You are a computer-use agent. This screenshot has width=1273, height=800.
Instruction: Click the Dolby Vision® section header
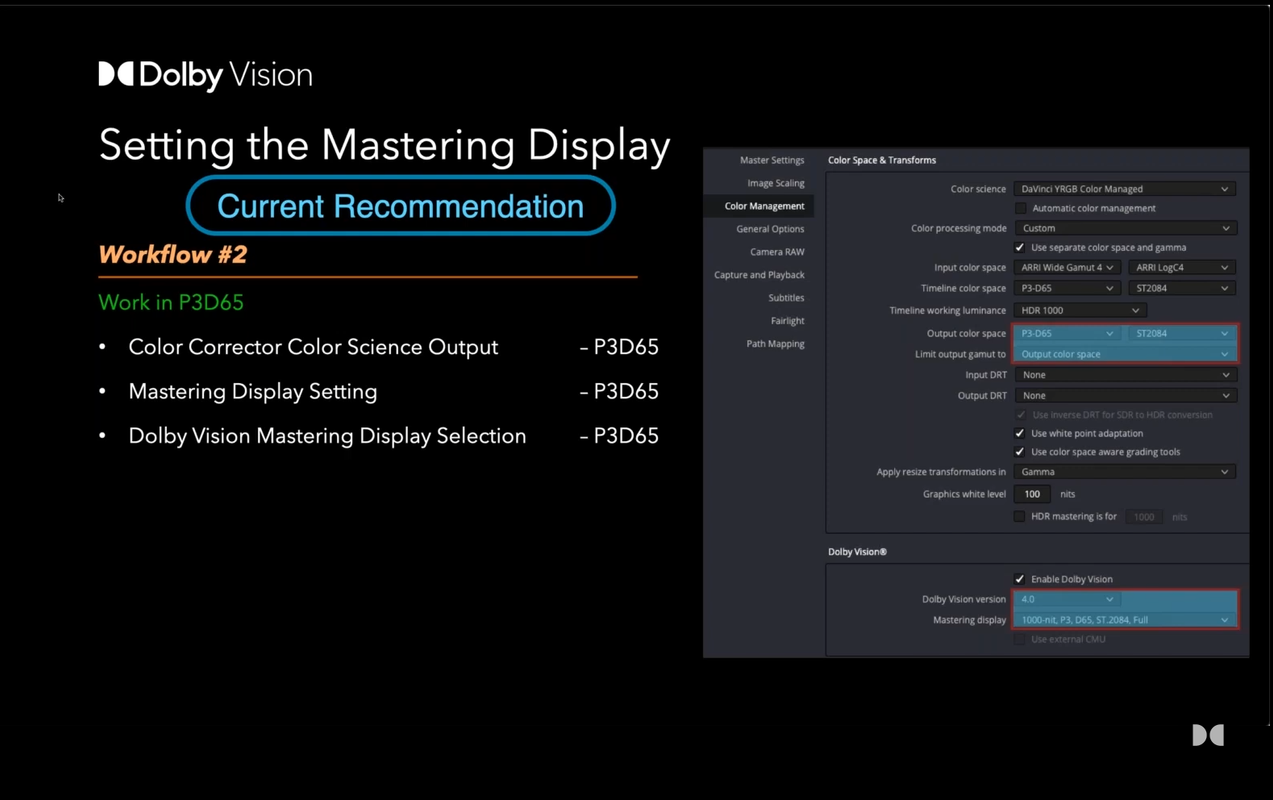[857, 552]
